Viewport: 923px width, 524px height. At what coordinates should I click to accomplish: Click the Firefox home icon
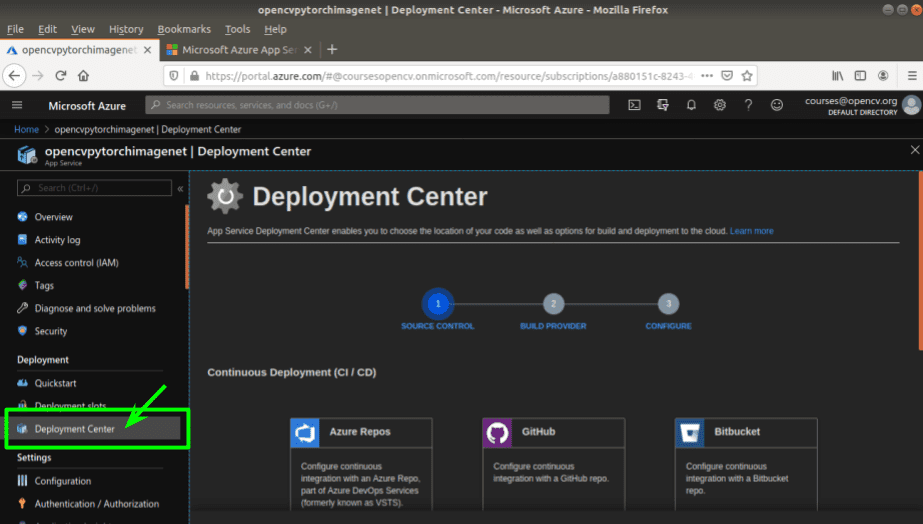tap(84, 75)
